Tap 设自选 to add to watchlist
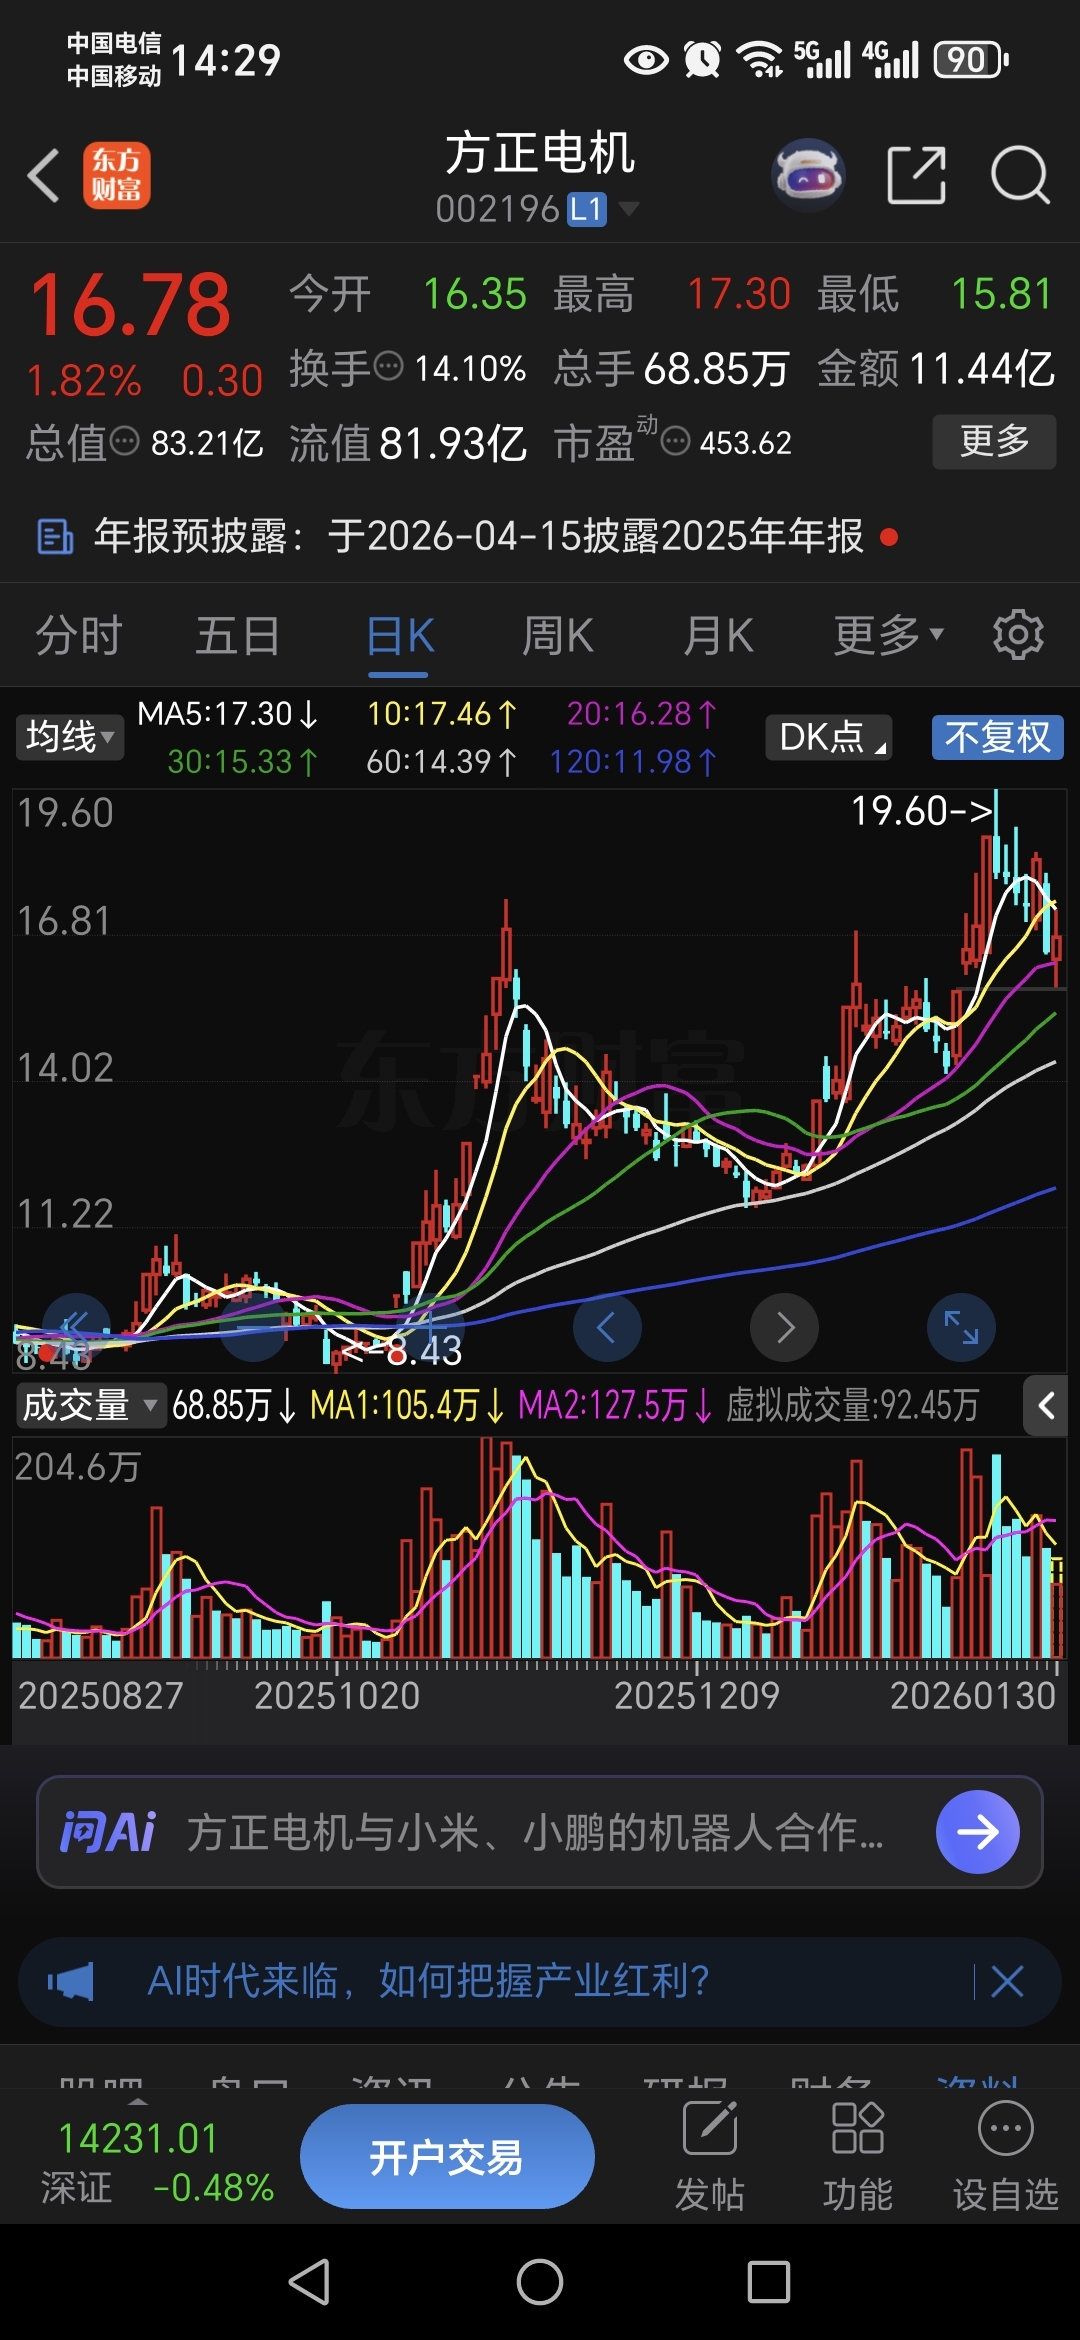 pyautogui.click(x=1005, y=2156)
